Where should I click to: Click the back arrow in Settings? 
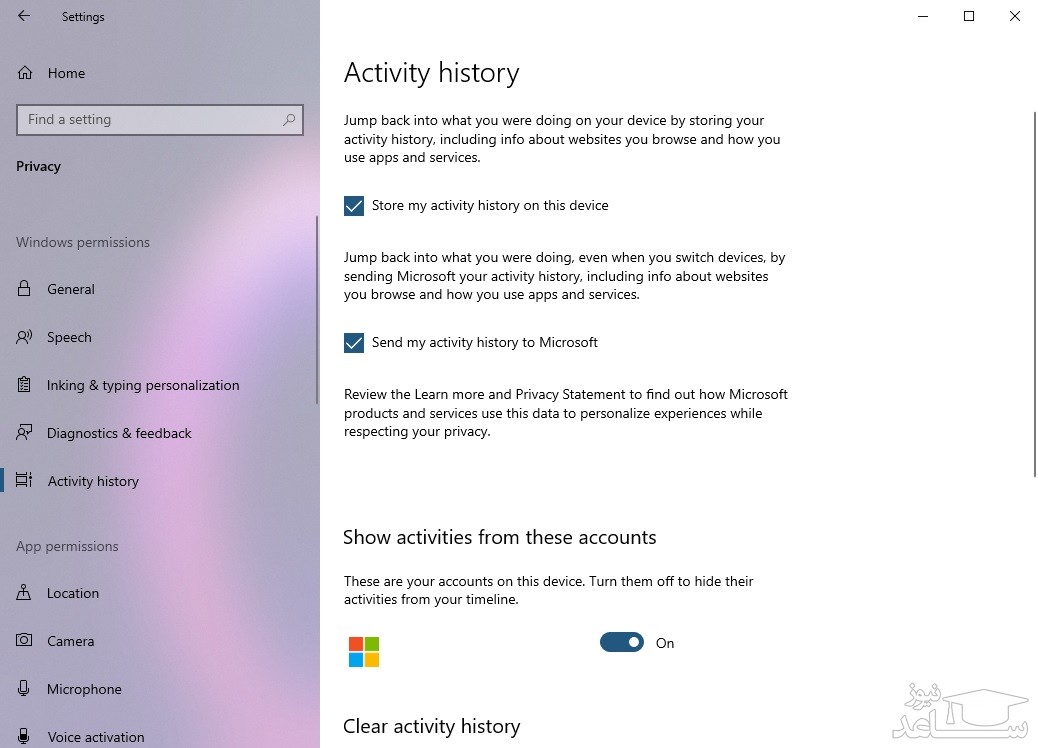tap(24, 16)
